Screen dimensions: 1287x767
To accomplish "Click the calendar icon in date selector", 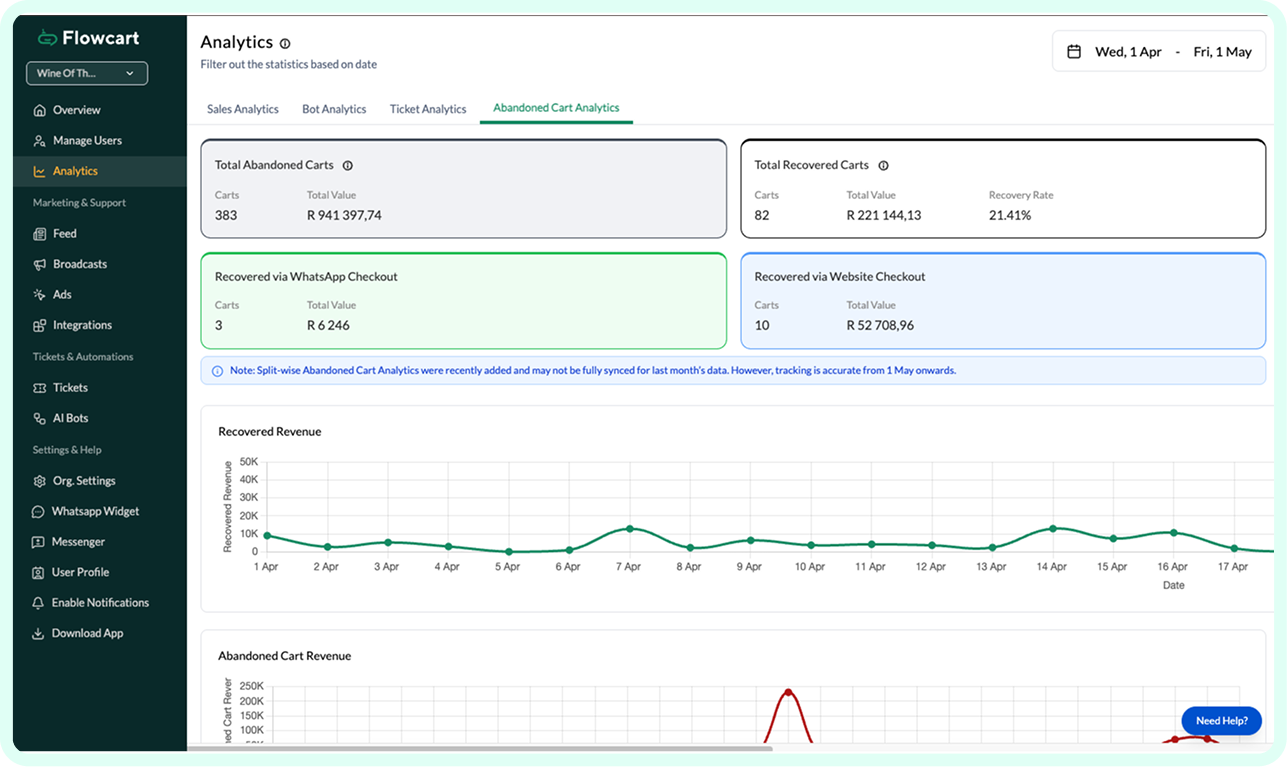I will (x=1074, y=52).
